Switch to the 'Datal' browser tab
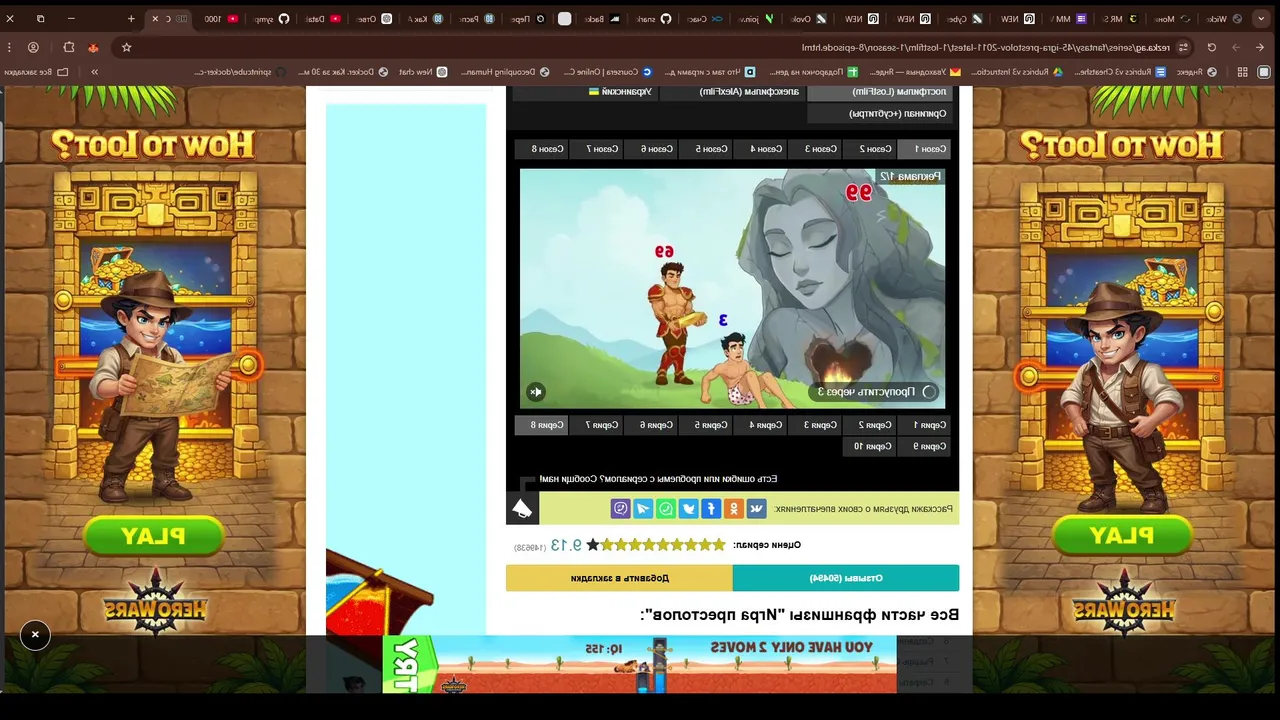The width and height of the screenshot is (1280, 720). click(x=322, y=18)
